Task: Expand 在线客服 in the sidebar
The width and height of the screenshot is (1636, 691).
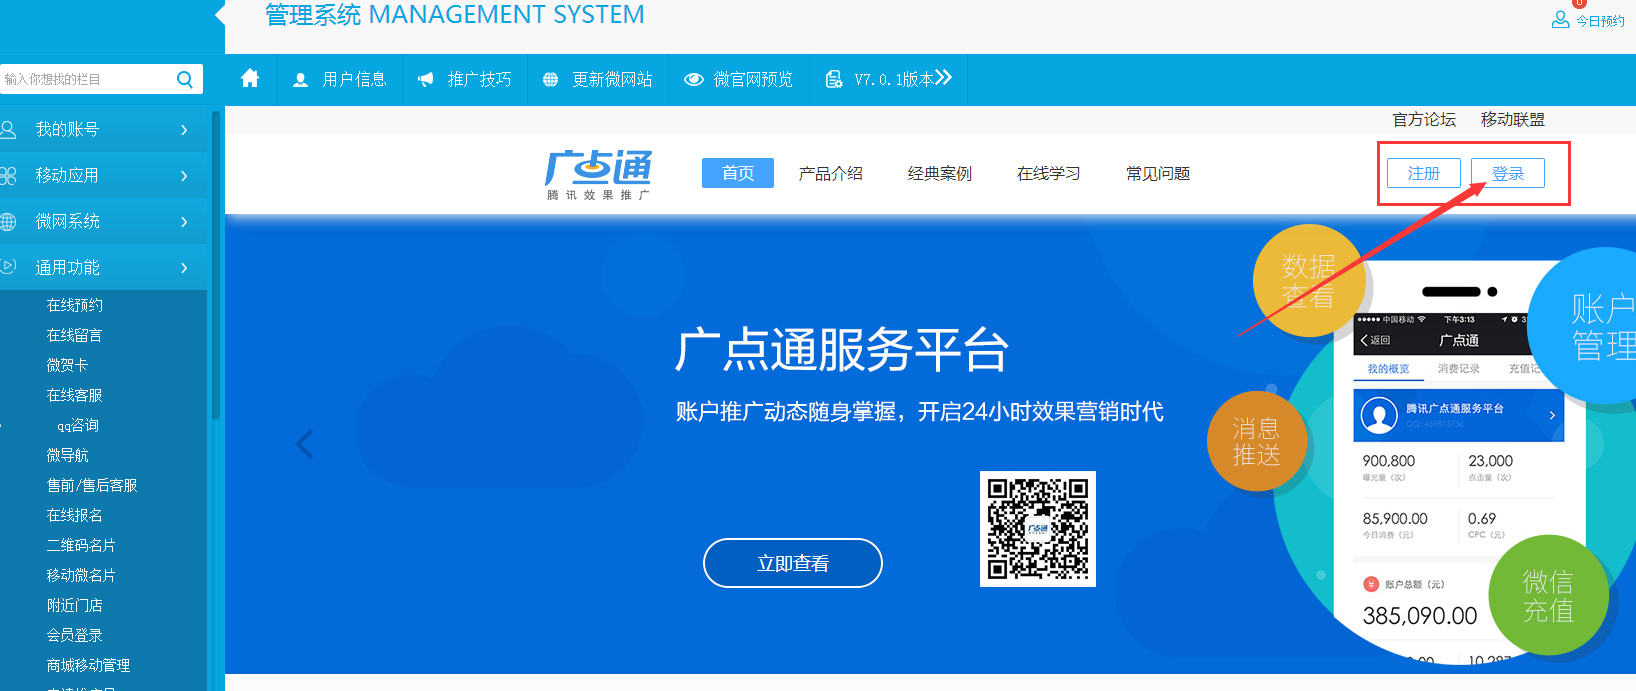Action: coord(75,395)
